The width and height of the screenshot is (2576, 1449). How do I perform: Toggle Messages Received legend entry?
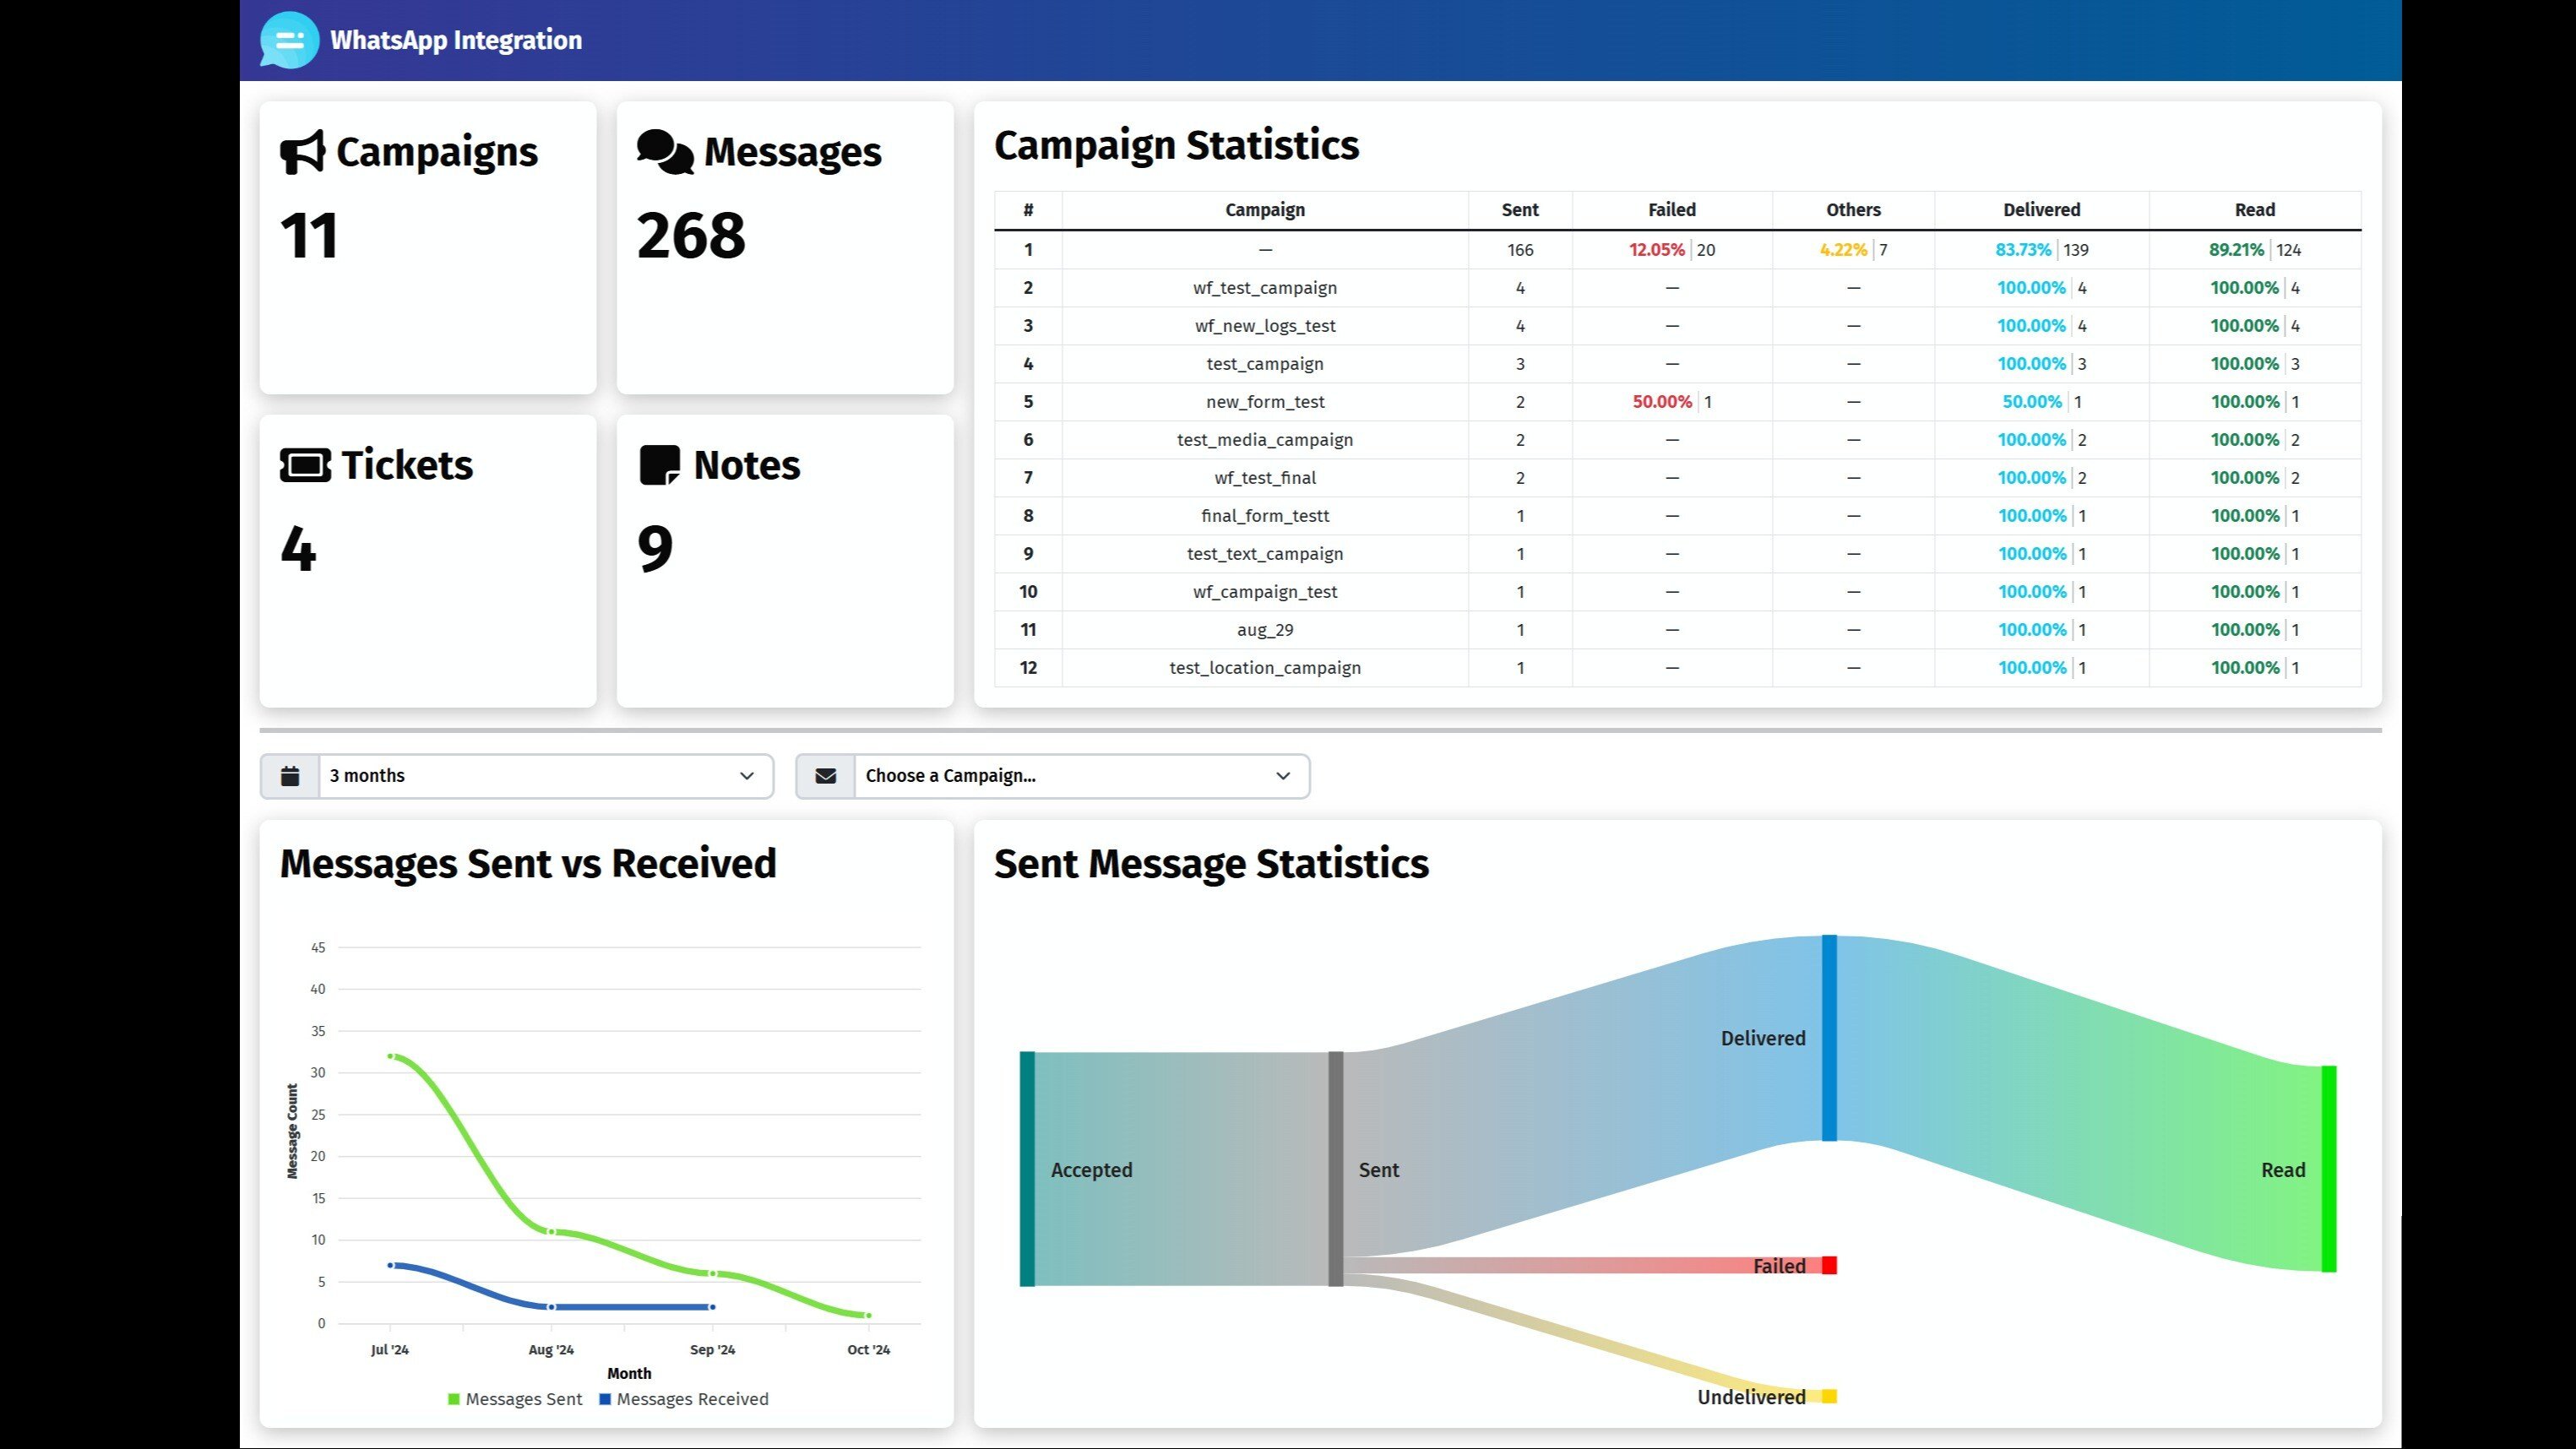point(683,1399)
